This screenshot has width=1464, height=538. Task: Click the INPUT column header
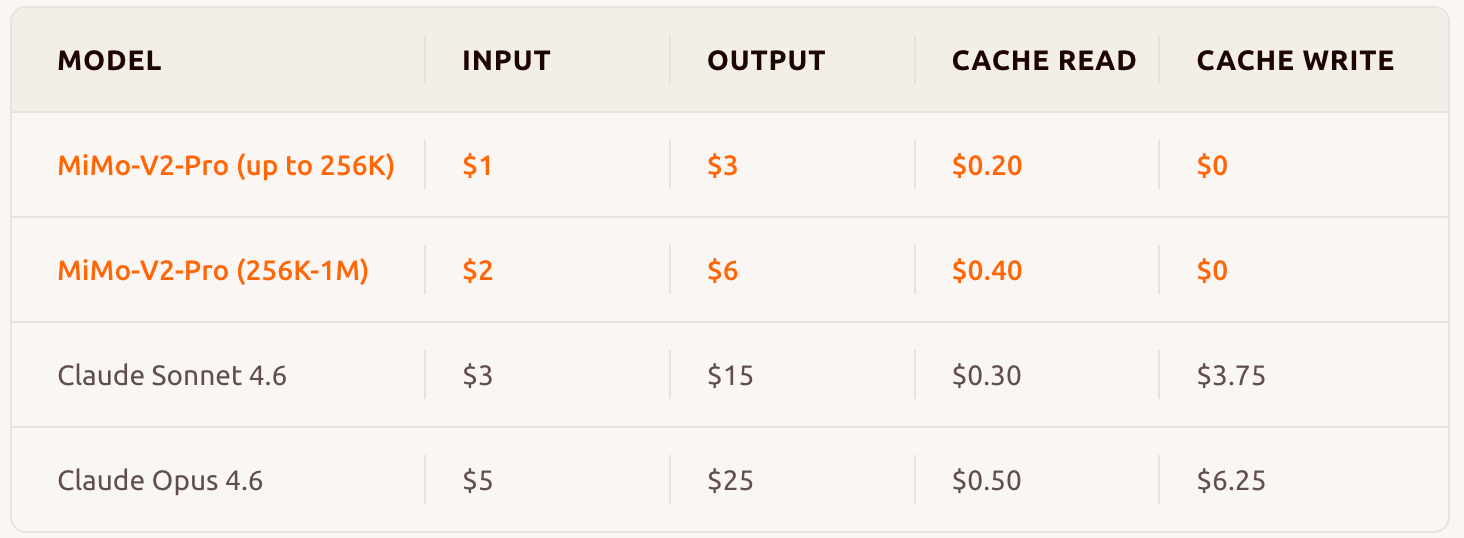506,61
